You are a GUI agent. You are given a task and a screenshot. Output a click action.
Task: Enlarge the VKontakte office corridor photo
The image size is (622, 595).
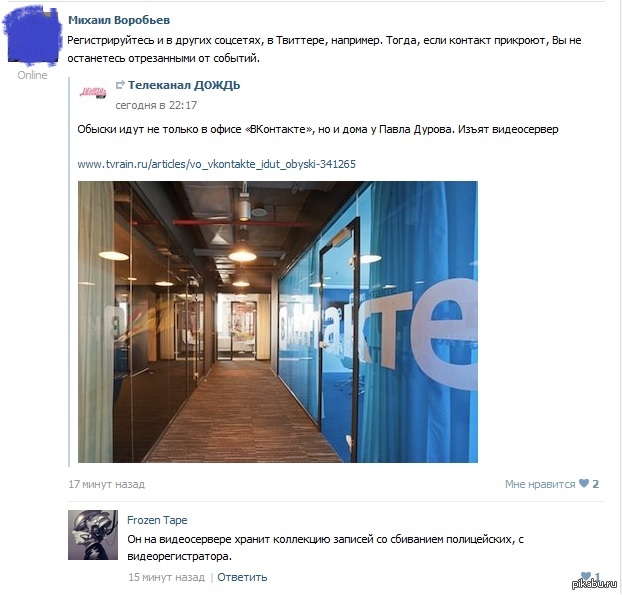(278, 322)
